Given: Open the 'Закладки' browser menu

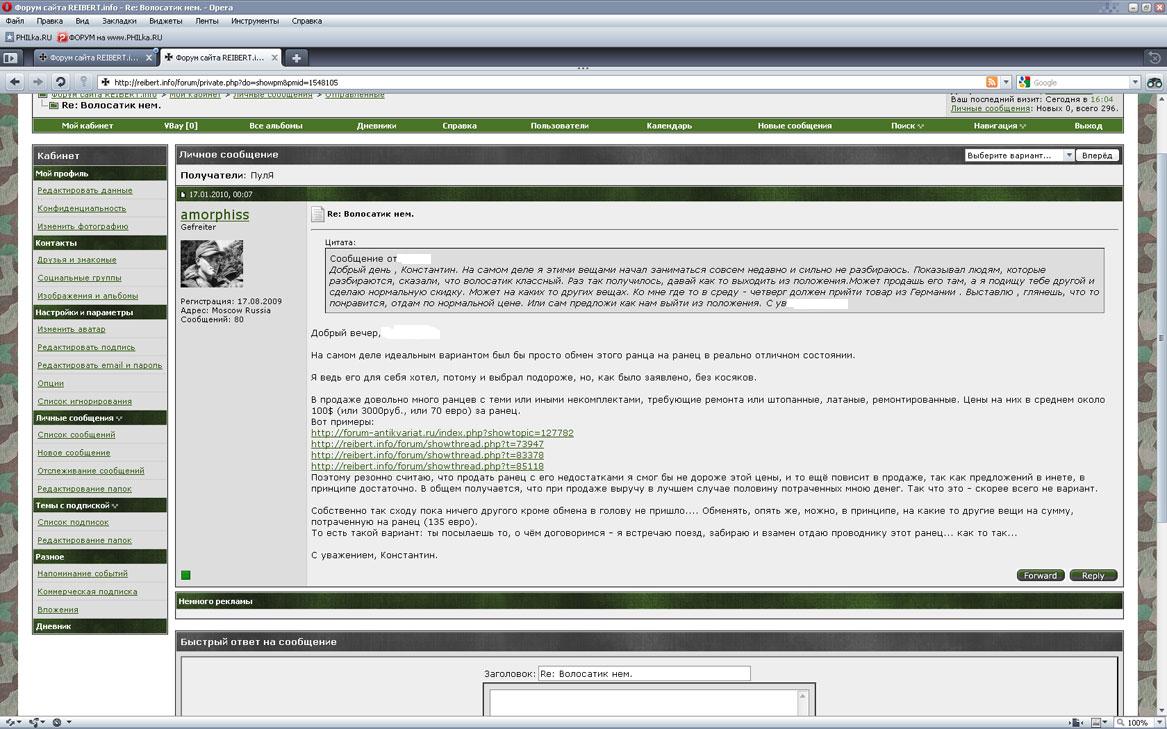Looking at the screenshot, I should [x=119, y=21].
